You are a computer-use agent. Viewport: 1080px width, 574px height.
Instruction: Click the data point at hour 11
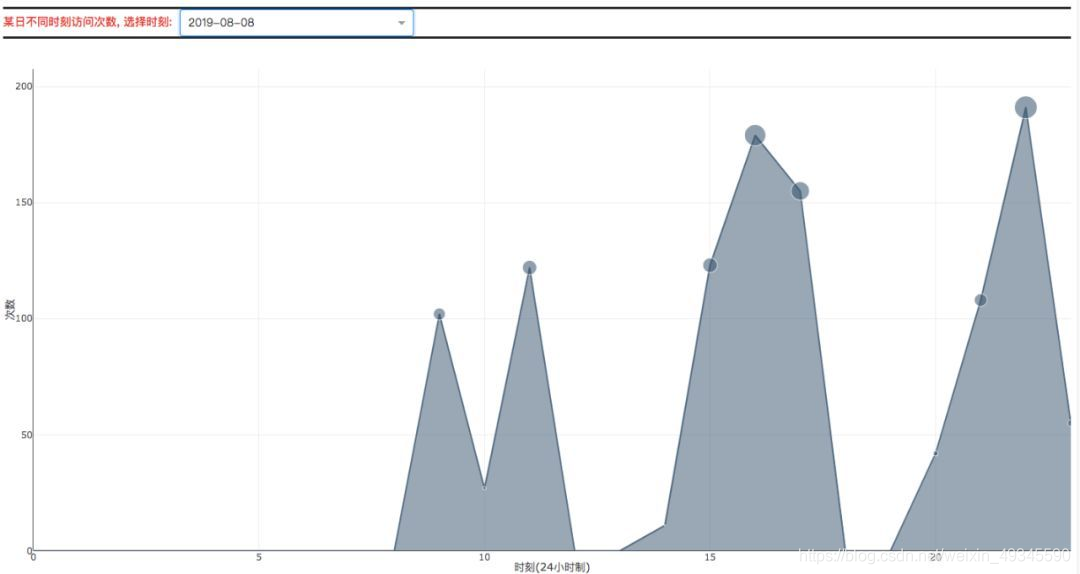coord(529,267)
